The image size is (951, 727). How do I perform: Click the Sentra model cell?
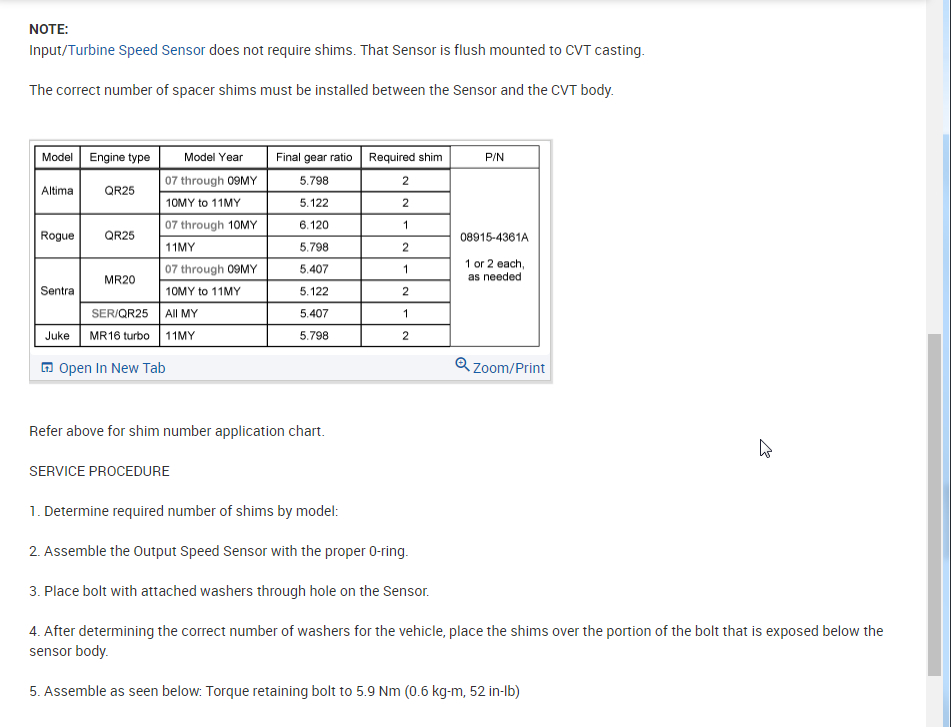[x=57, y=291]
